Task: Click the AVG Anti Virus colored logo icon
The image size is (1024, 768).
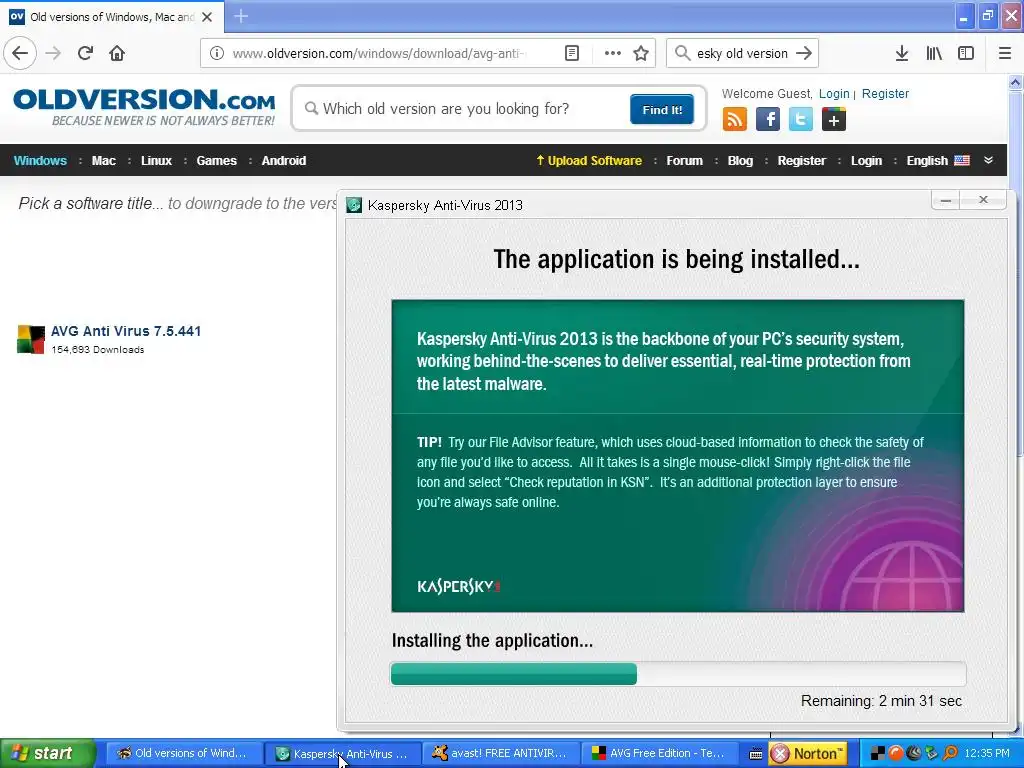Action: (31, 340)
